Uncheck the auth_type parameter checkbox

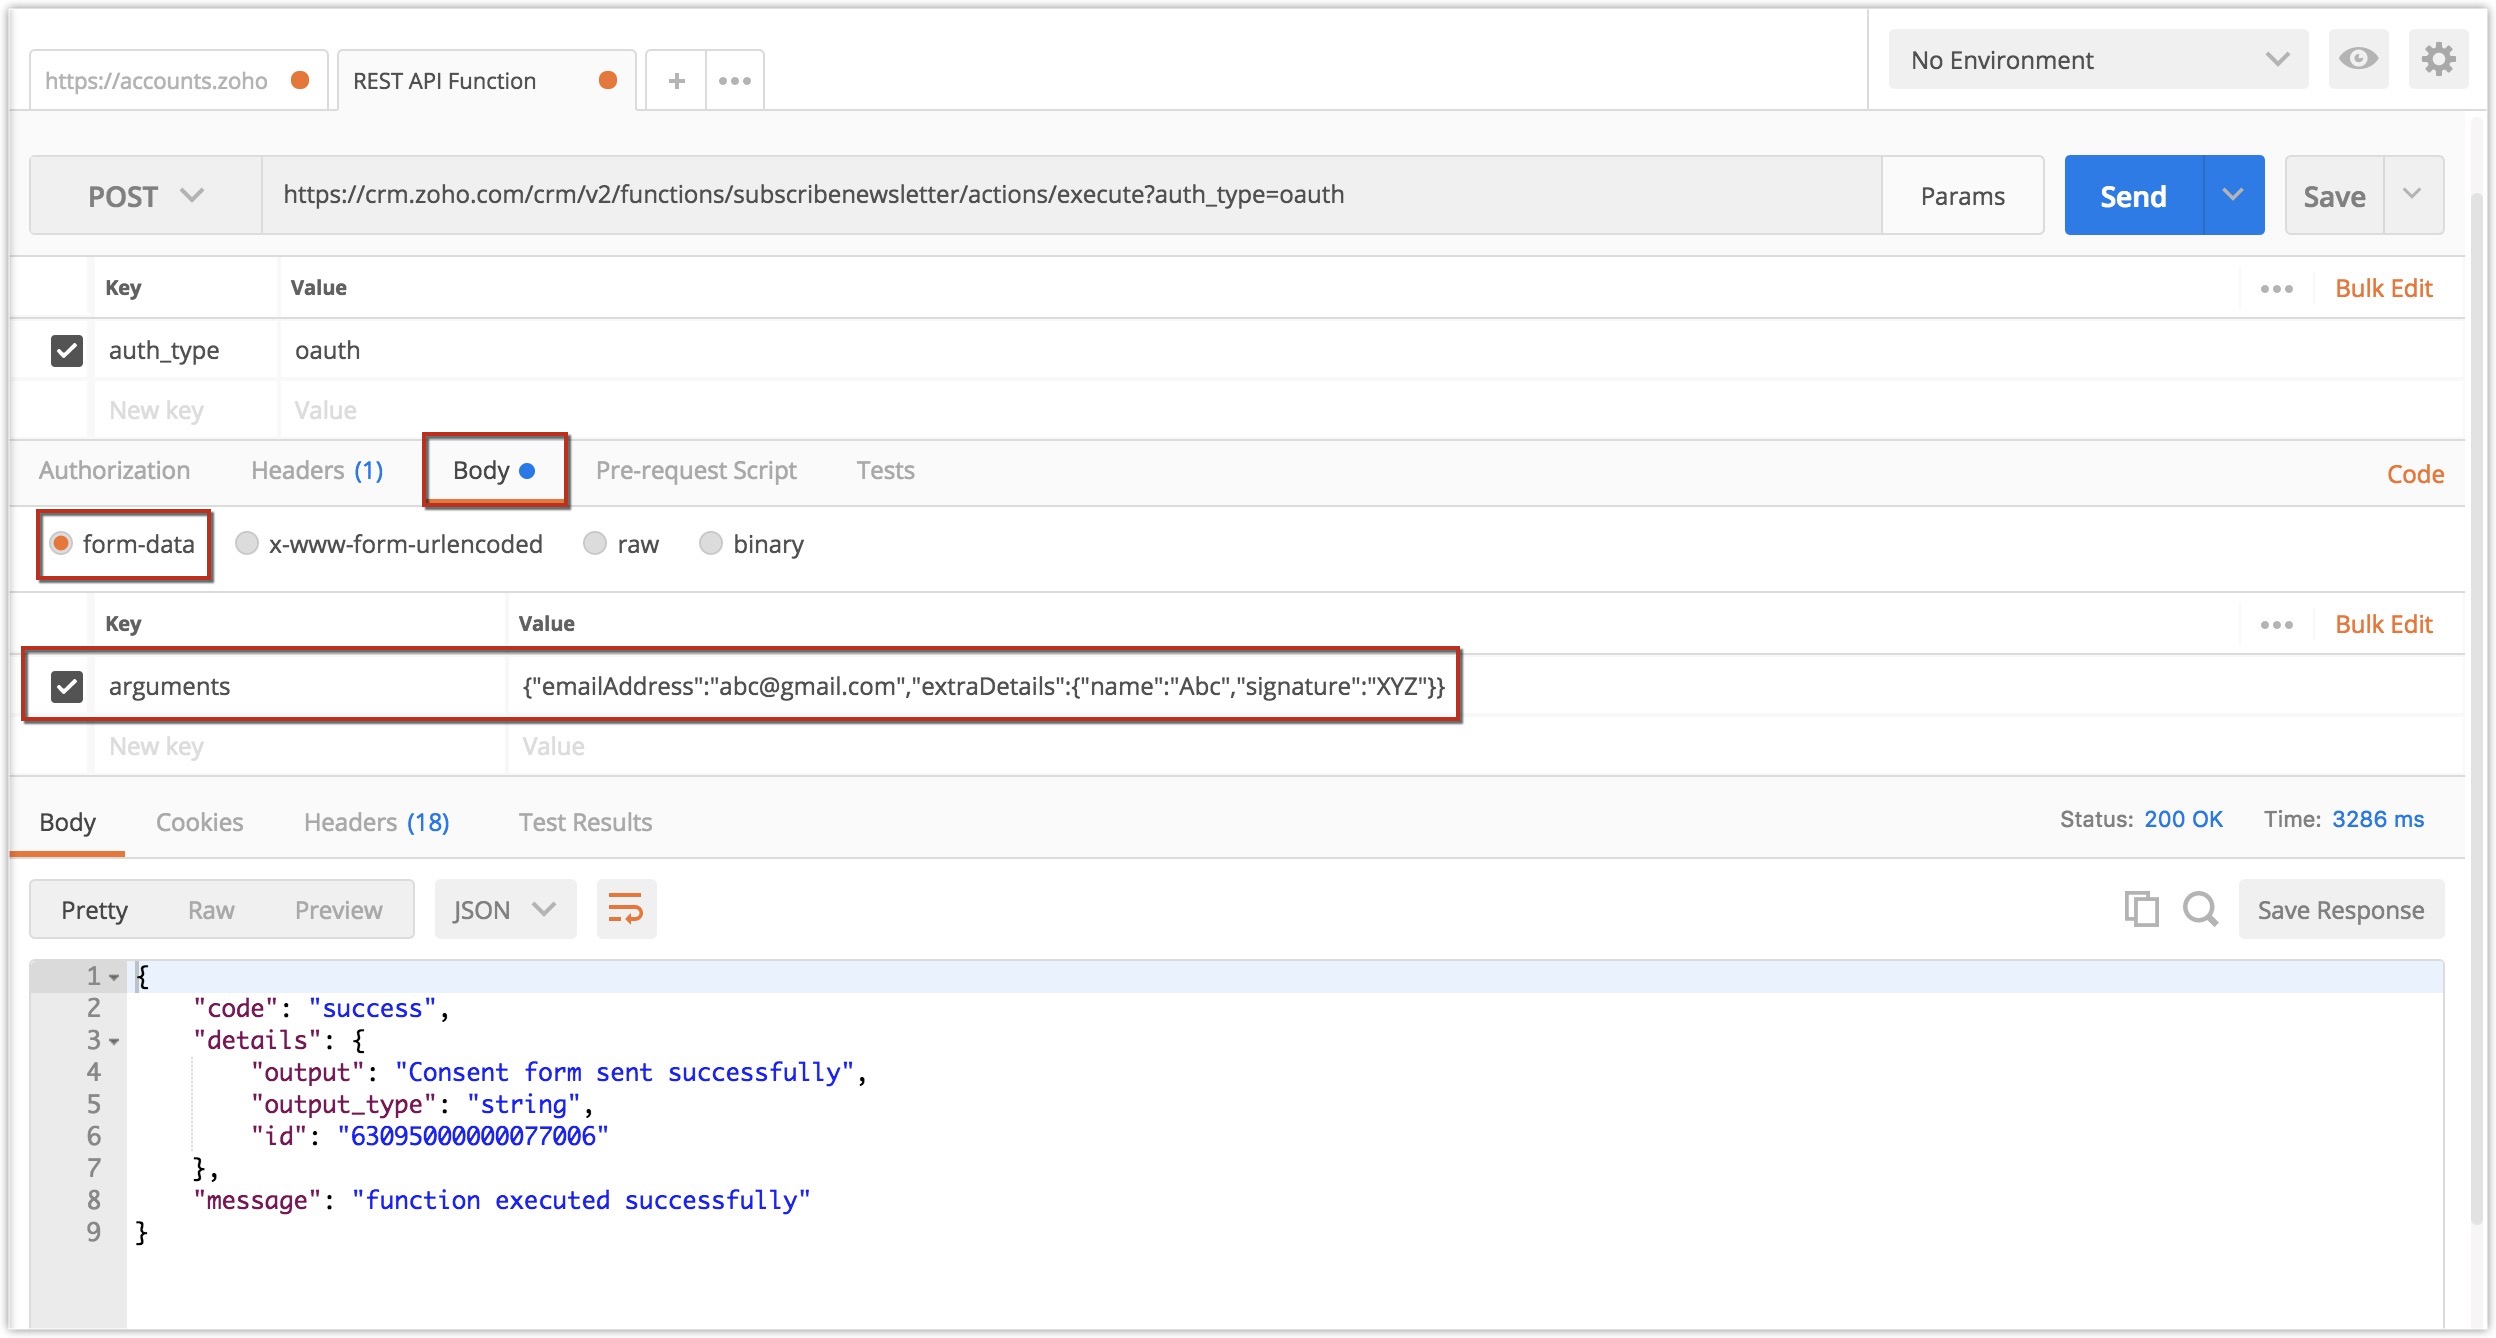(x=67, y=351)
